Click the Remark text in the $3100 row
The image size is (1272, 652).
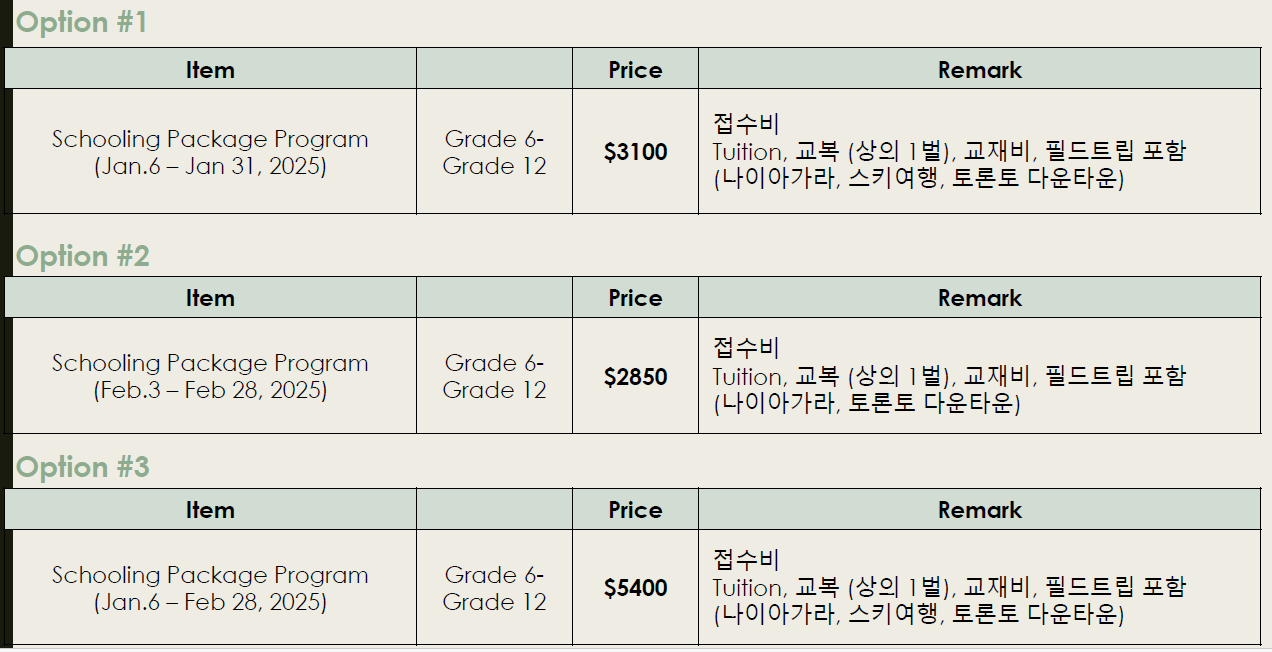point(948,152)
